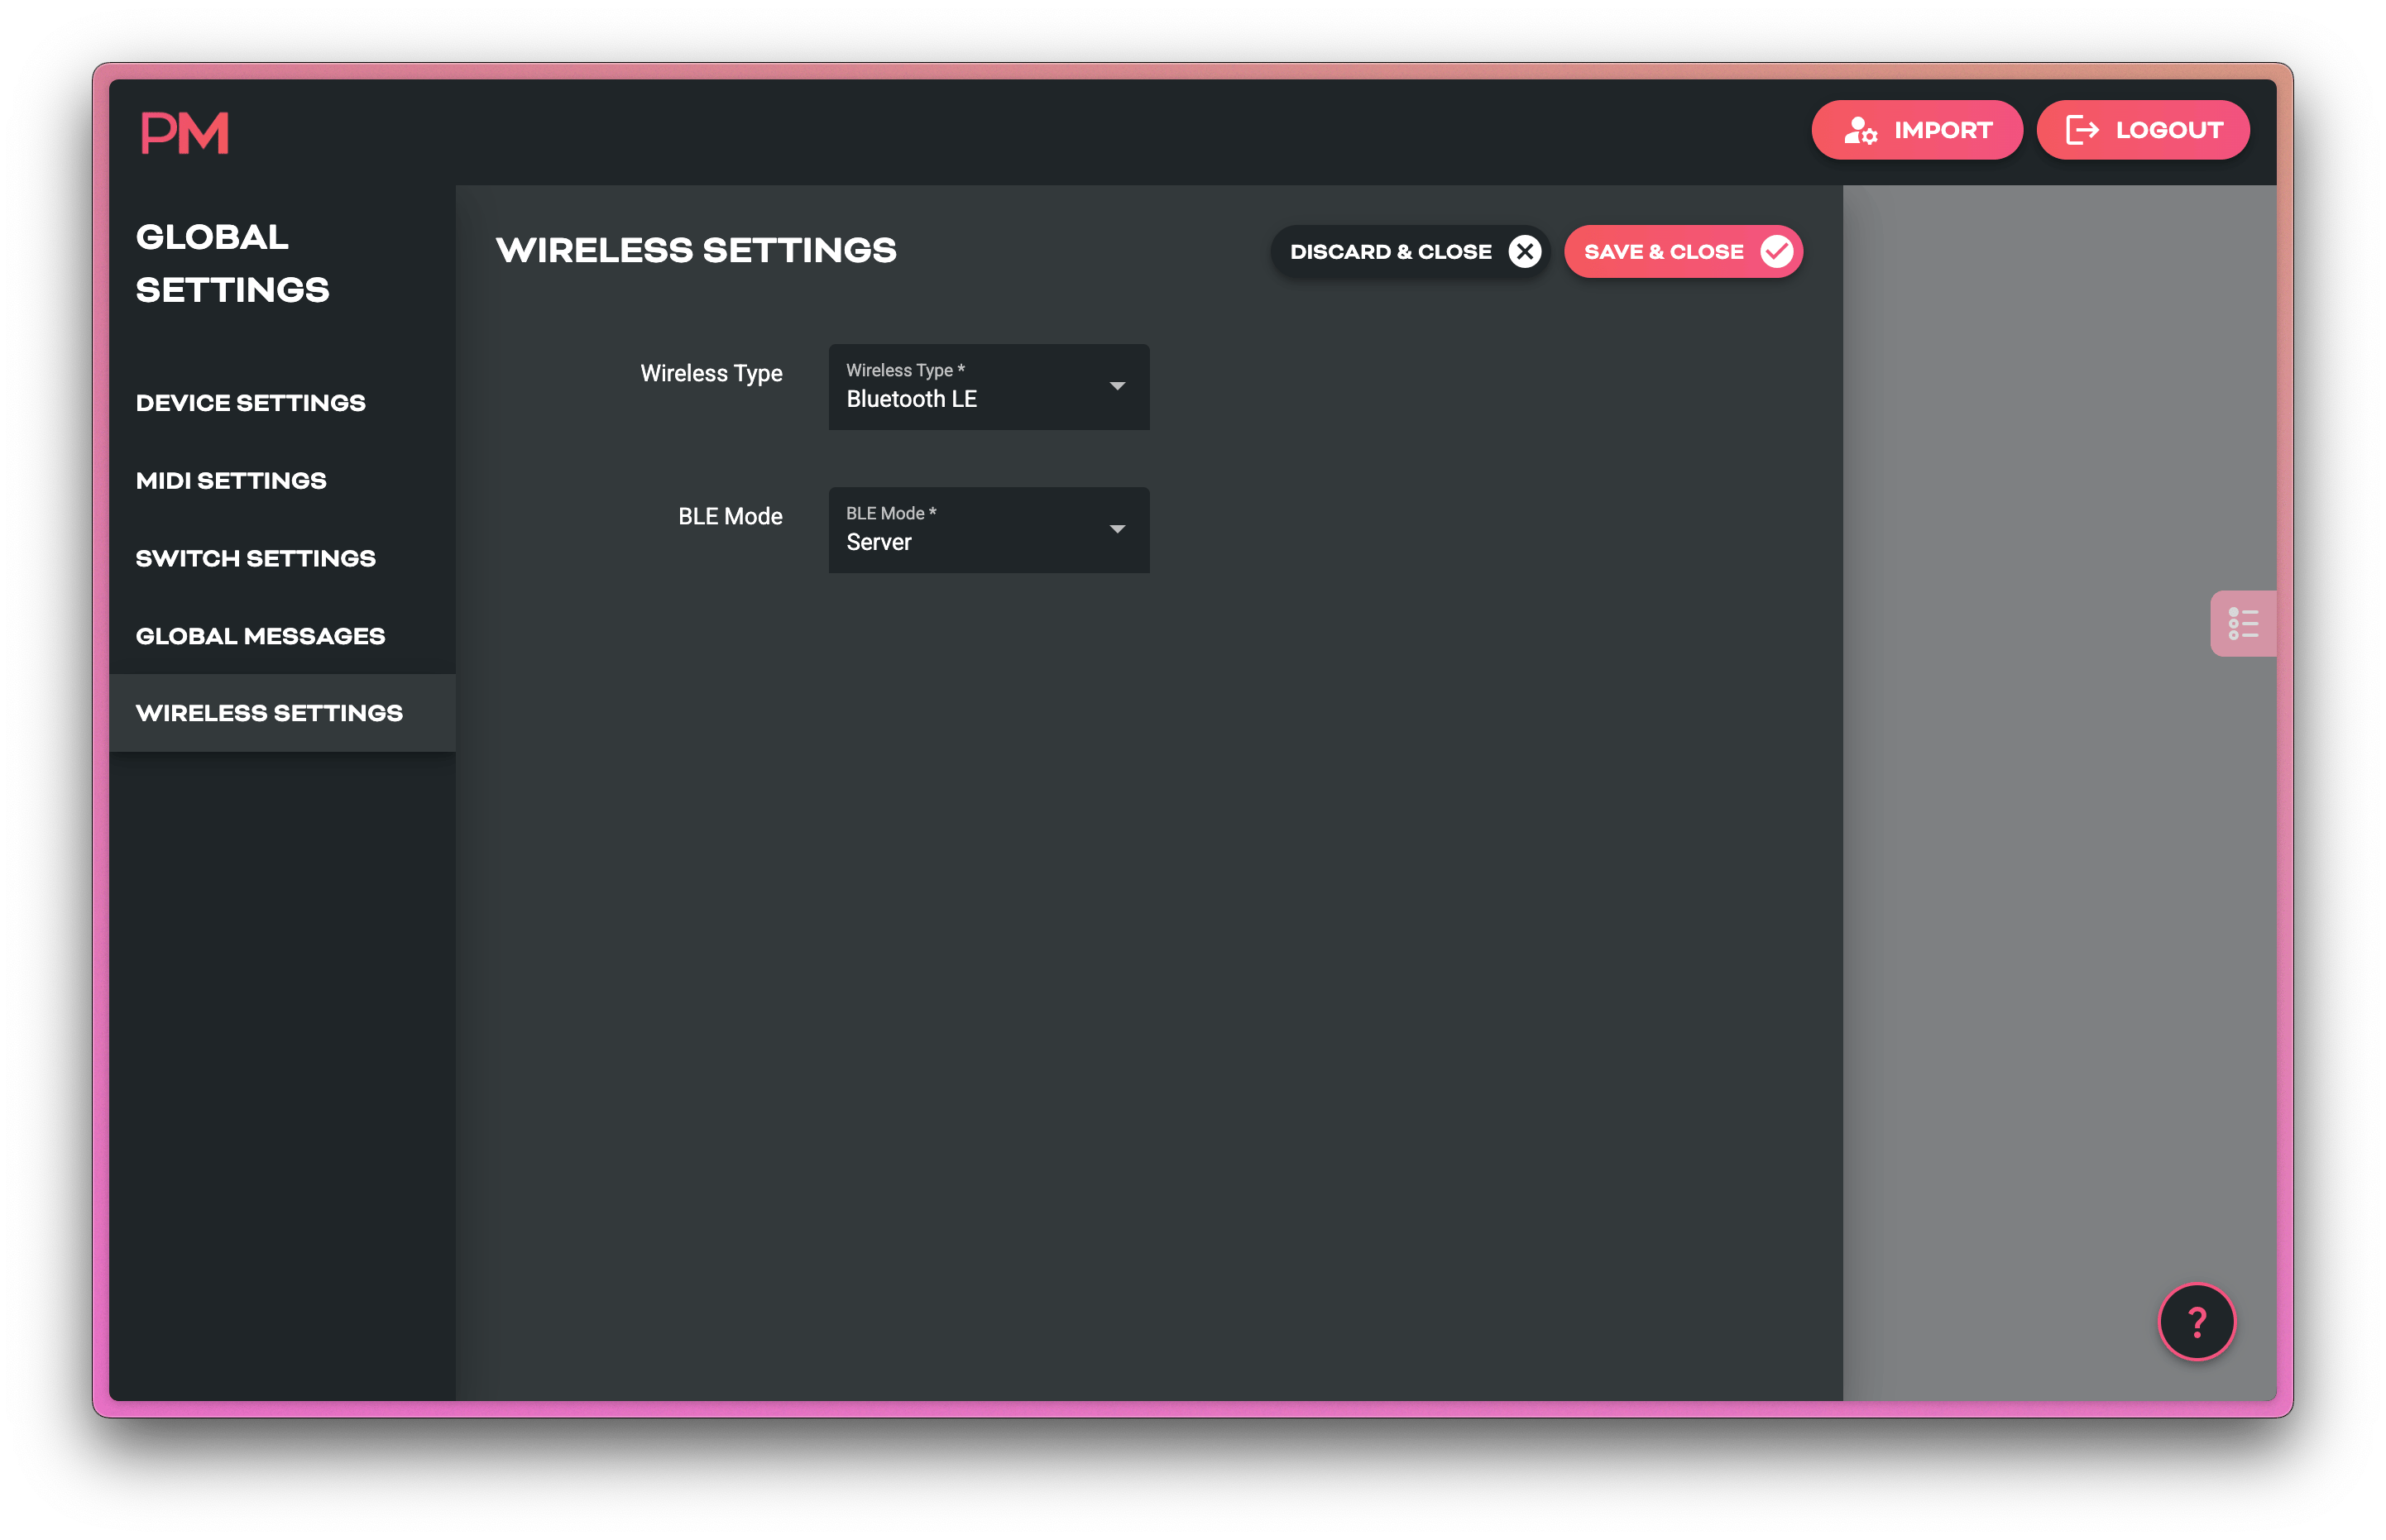Click the X icon on Discard & Close

[x=1524, y=251]
